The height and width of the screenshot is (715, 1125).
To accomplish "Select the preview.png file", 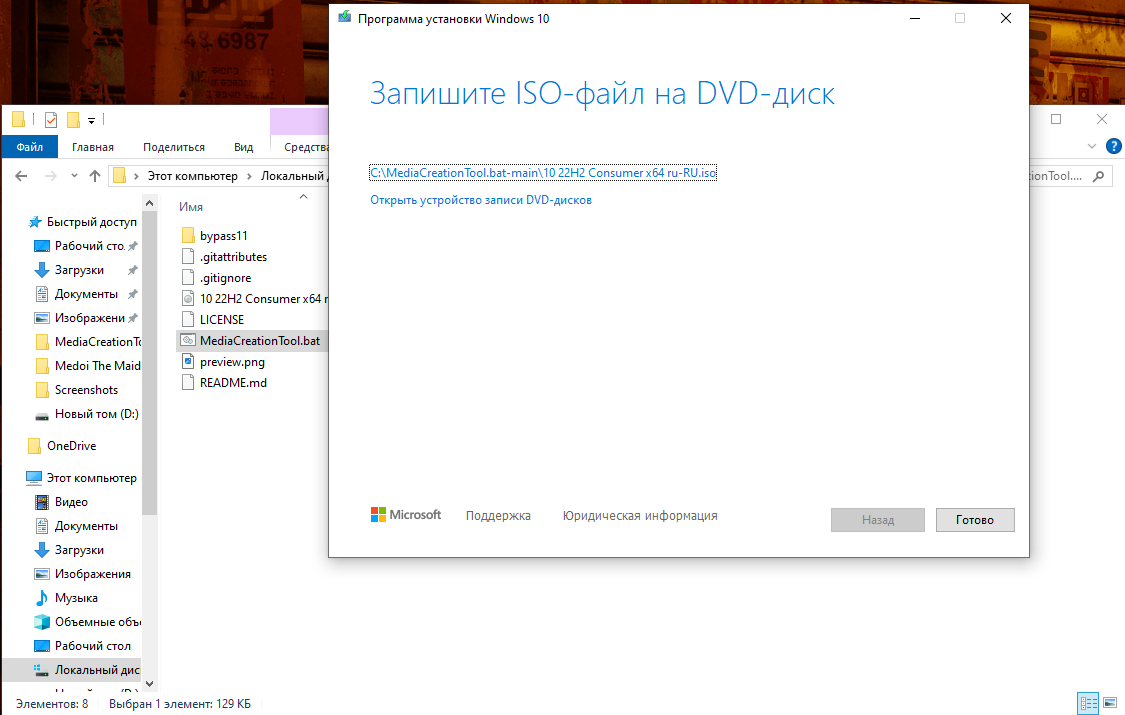I will [232, 361].
